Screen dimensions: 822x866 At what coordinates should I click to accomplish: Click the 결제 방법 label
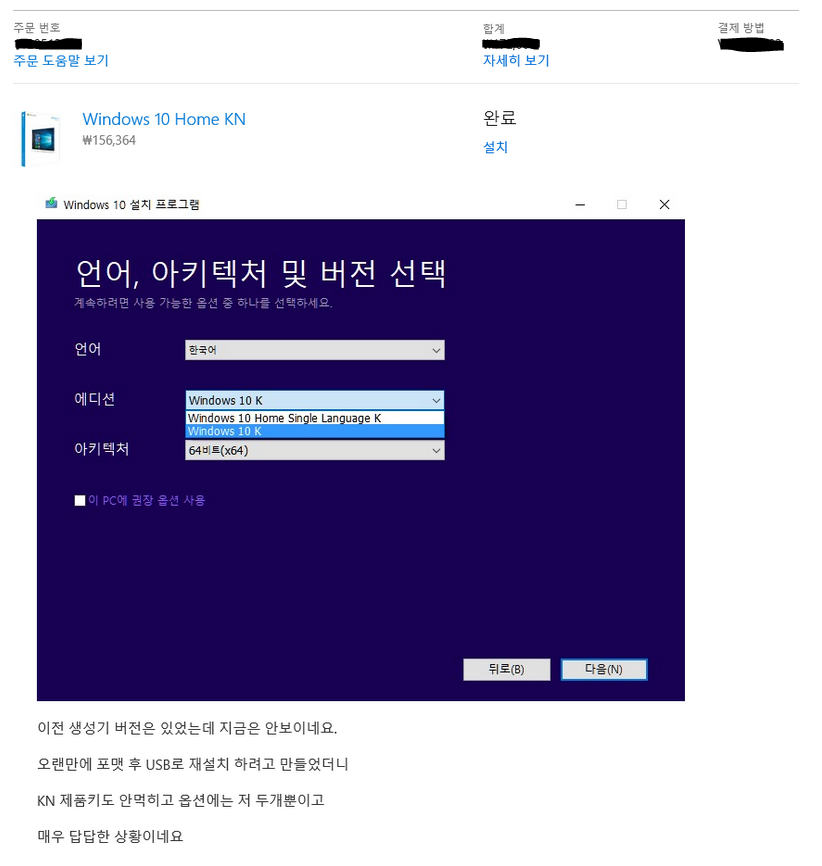[x=741, y=28]
